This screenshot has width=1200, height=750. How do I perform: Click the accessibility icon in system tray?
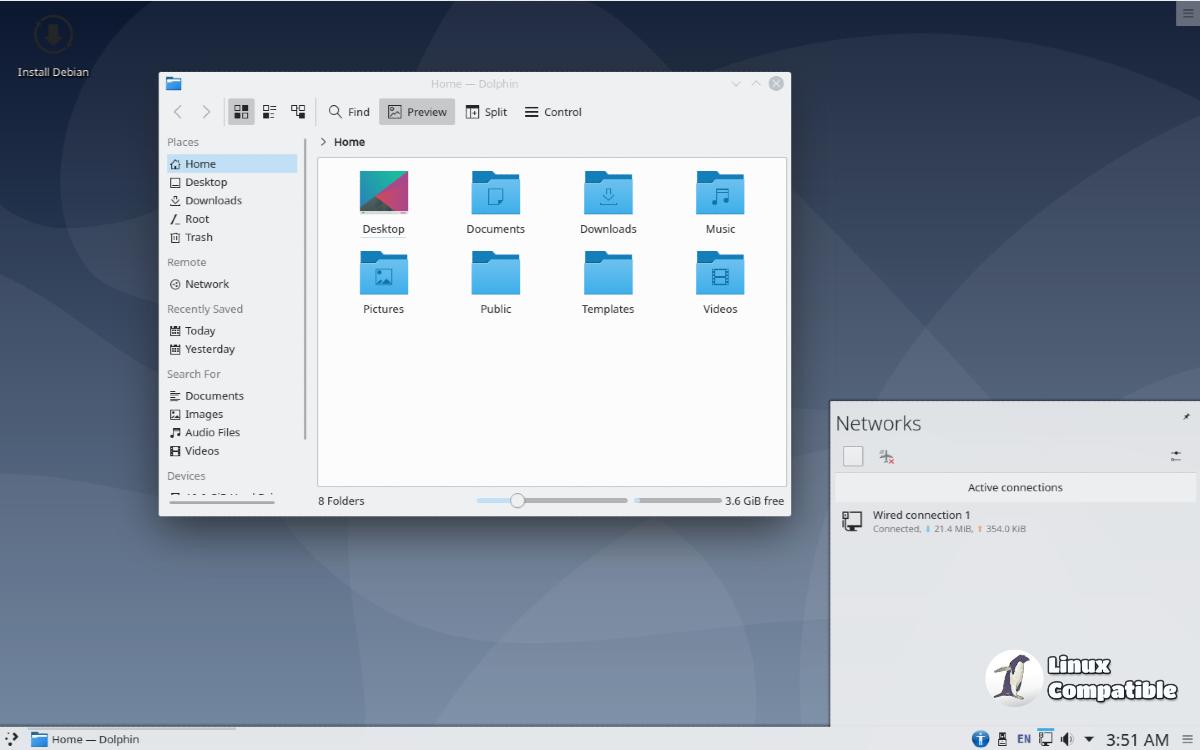point(980,739)
